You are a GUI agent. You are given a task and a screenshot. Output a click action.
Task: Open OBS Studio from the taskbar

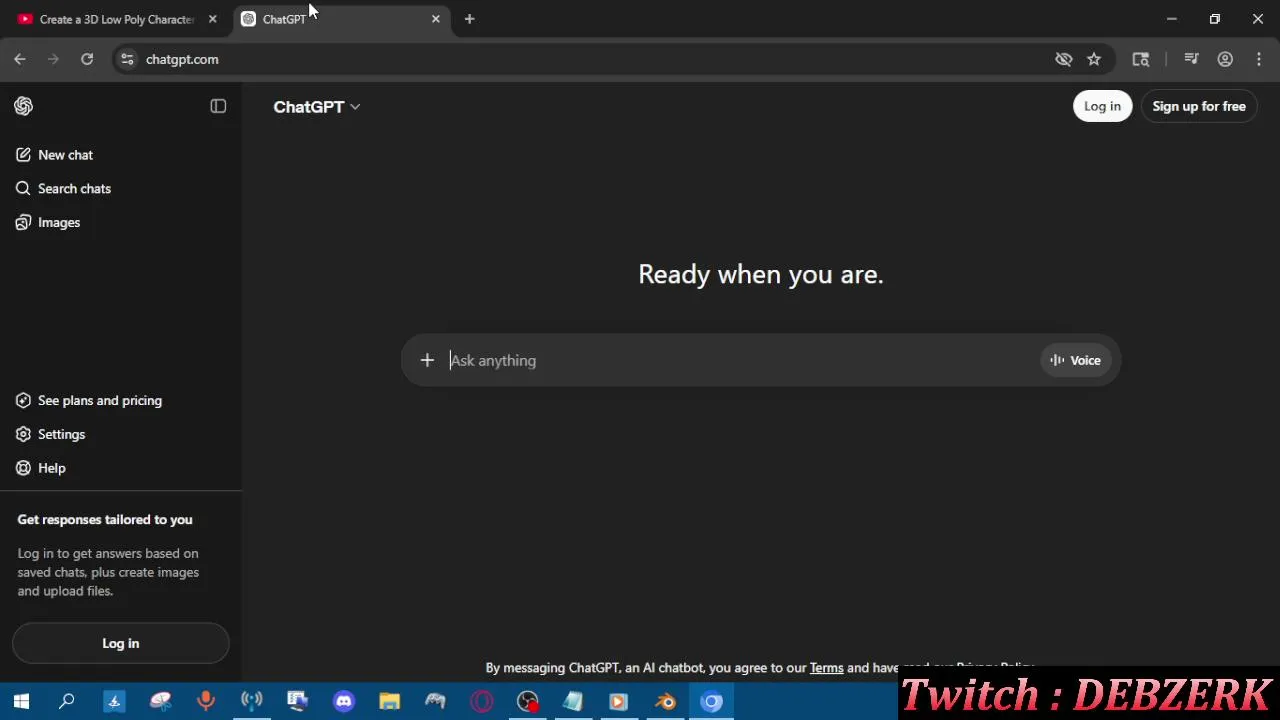(527, 701)
